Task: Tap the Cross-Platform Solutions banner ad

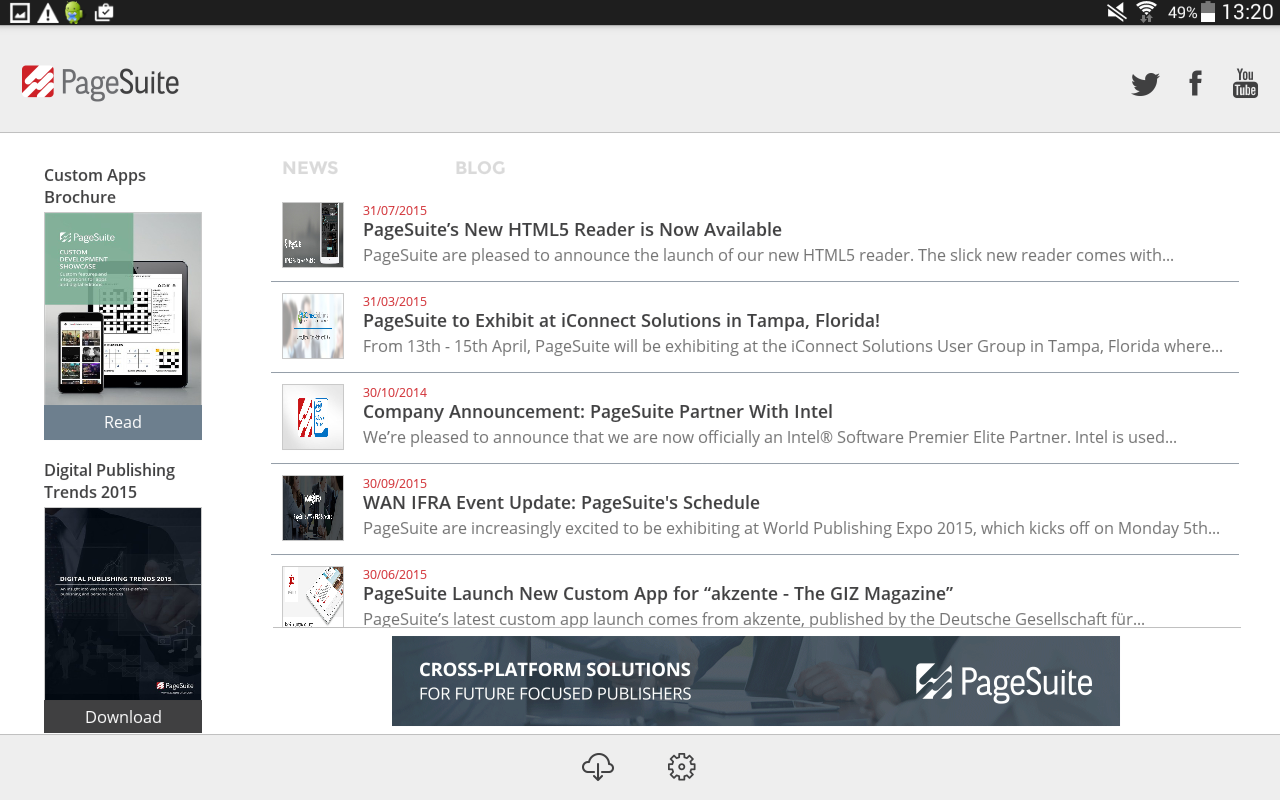Action: coord(756,681)
